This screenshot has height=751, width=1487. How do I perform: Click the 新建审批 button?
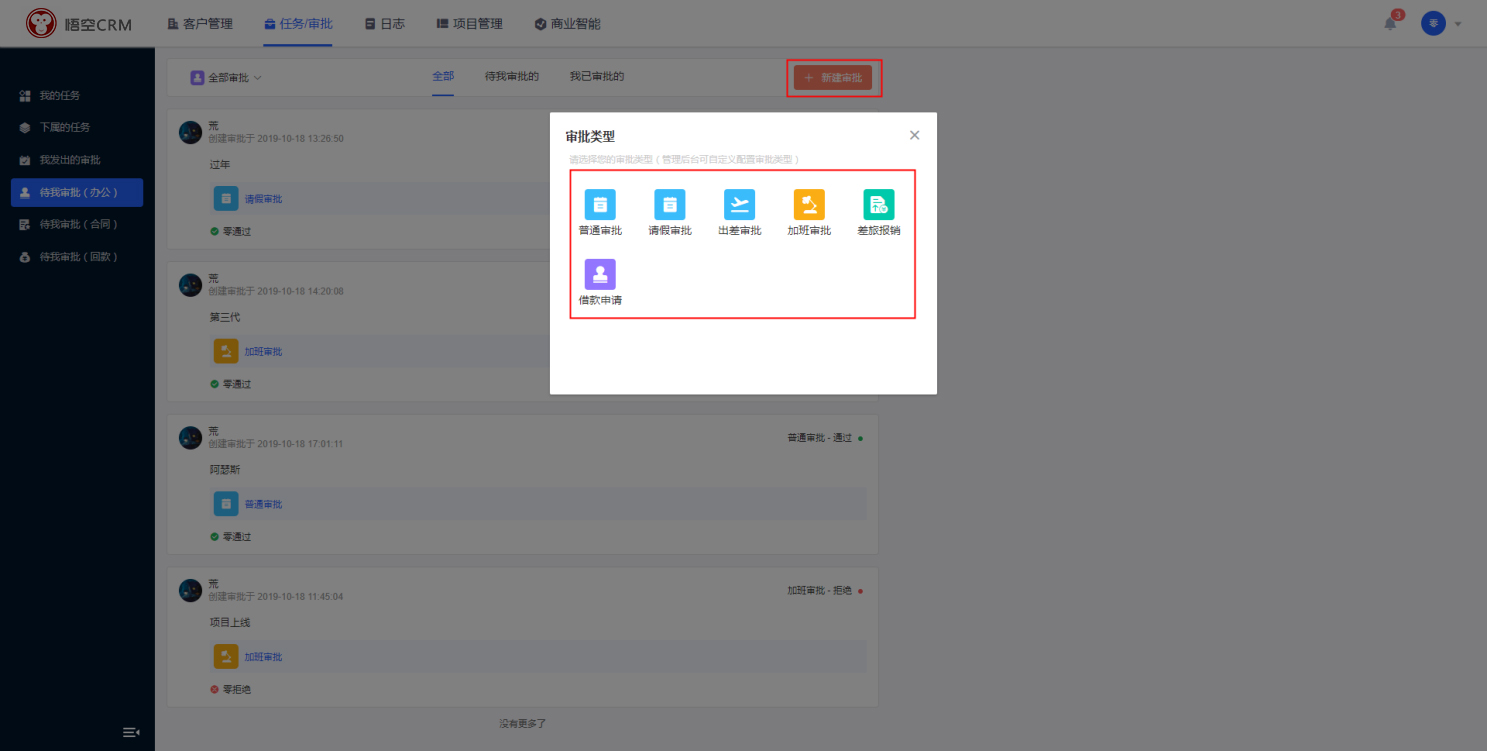pos(833,77)
